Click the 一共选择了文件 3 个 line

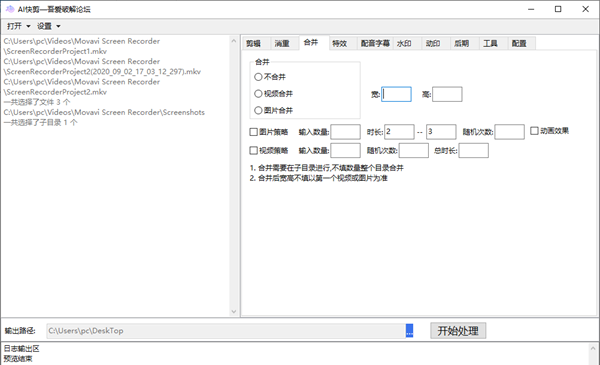tap(37, 102)
